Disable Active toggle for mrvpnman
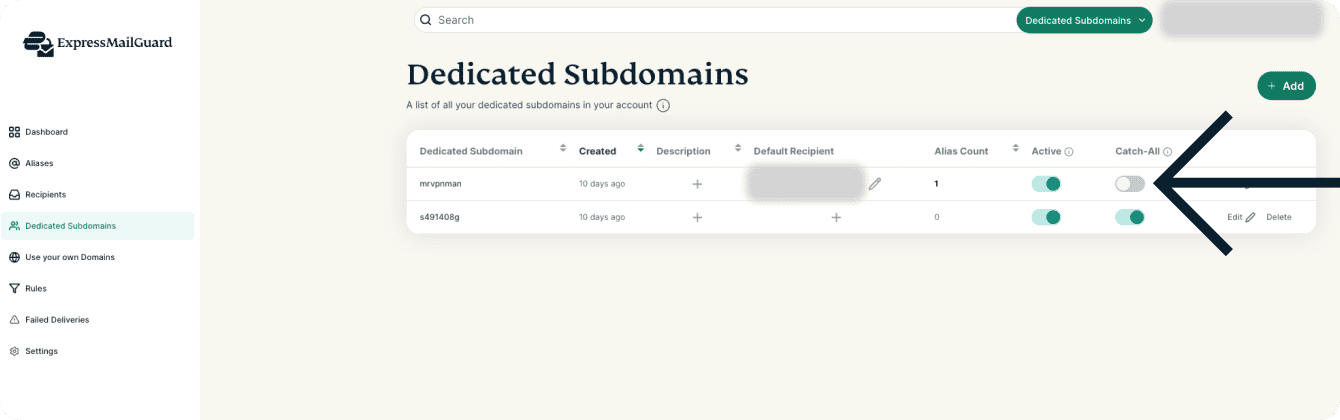Image resolution: width=1340 pixels, height=420 pixels. [x=1046, y=184]
